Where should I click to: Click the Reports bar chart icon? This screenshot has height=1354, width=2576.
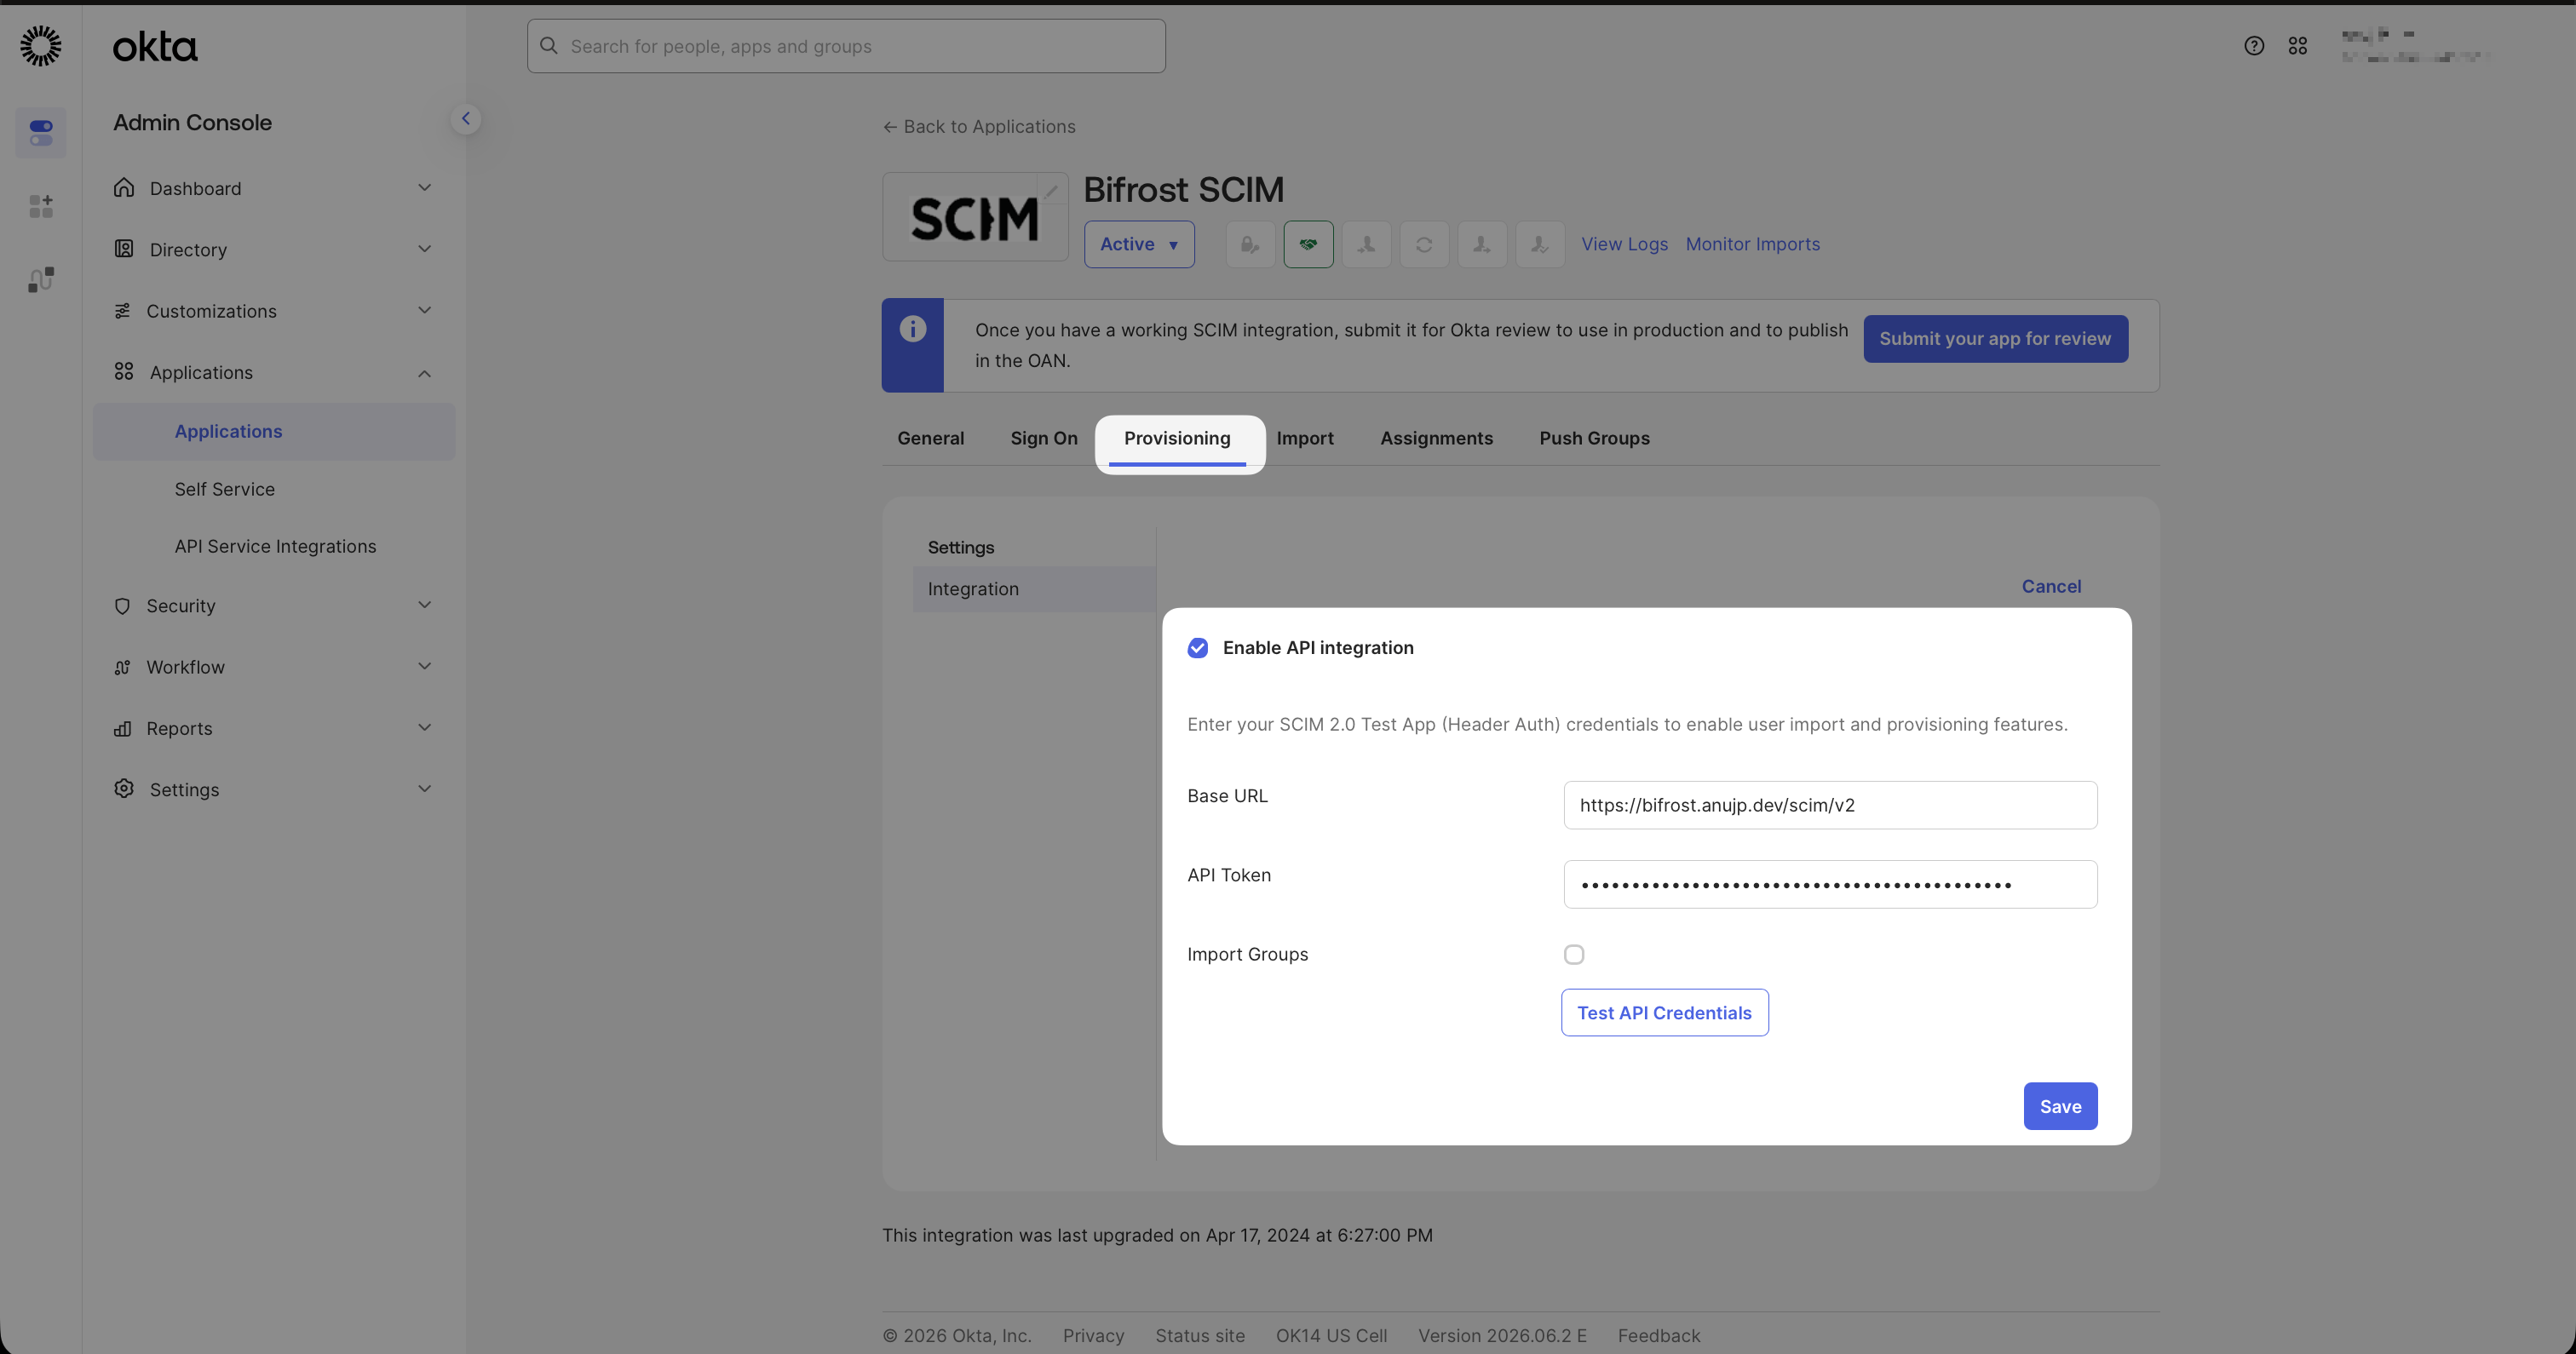click(x=122, y=728)
